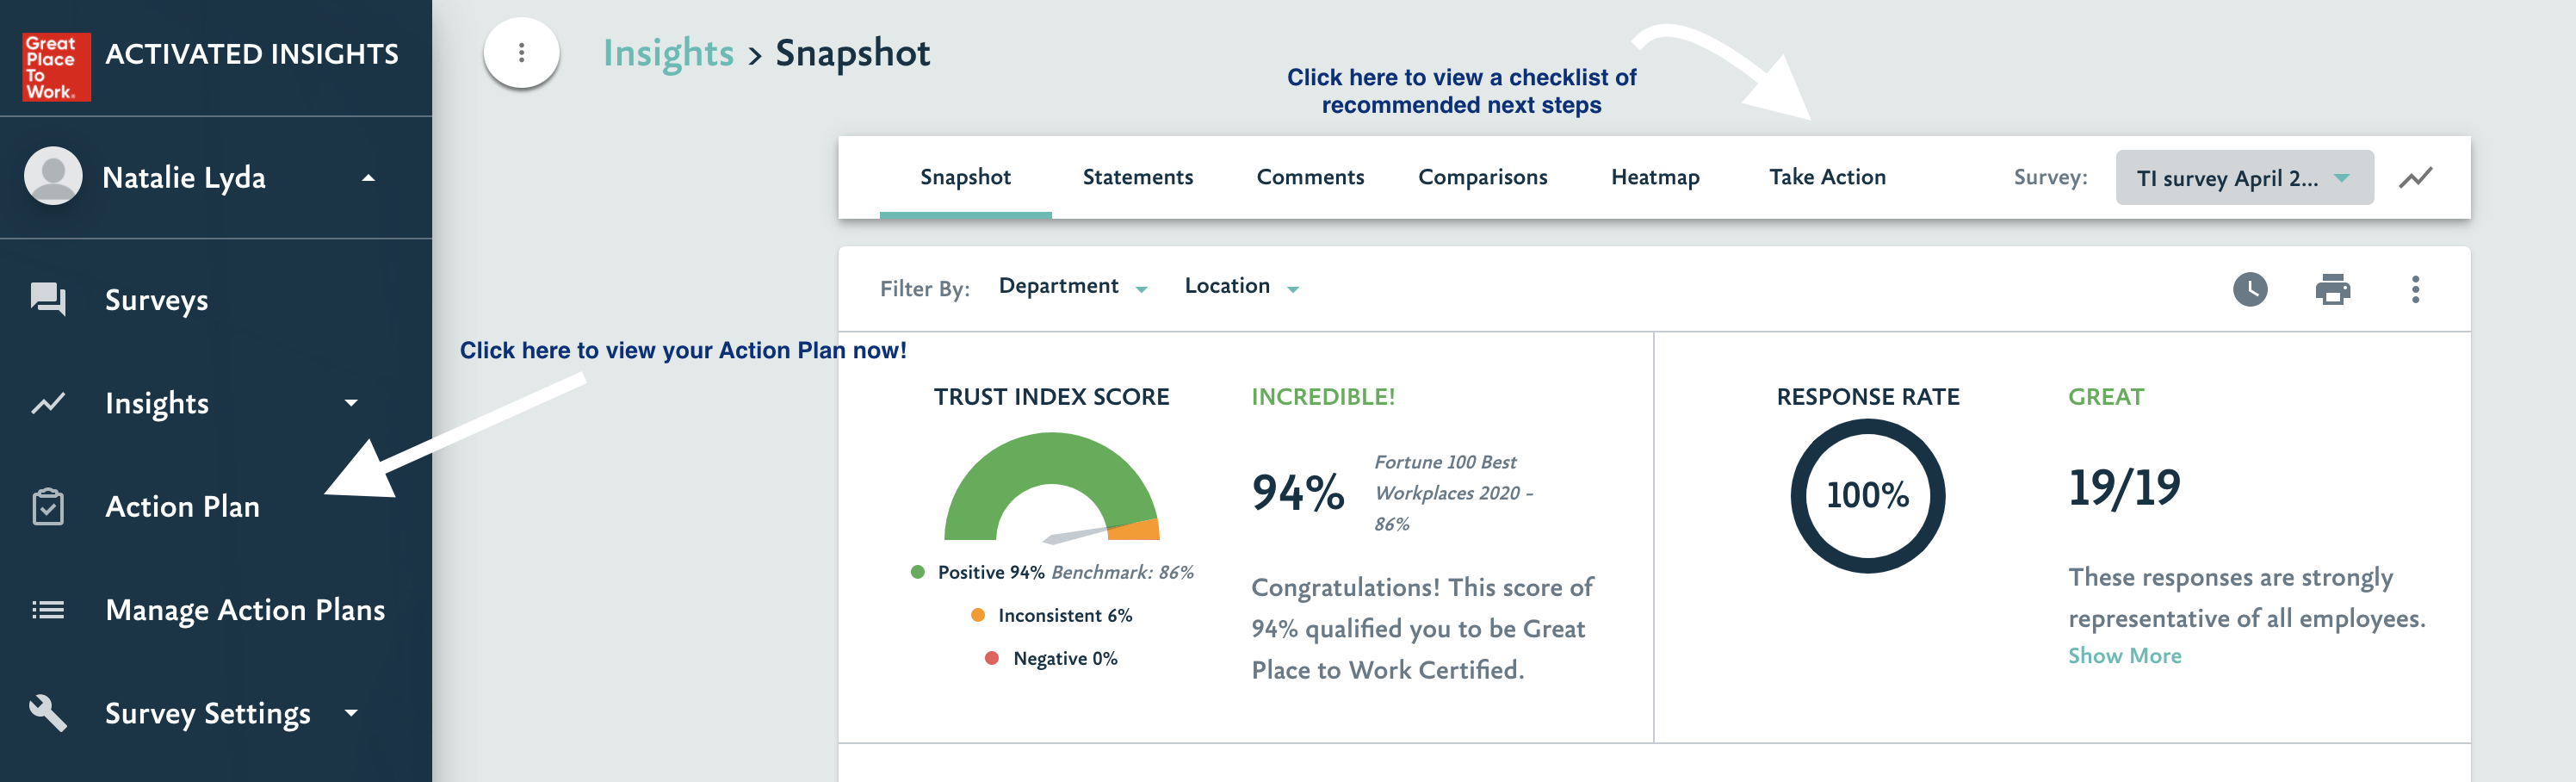Select the Surveys chat icon in sidebar

pyautogui.click(x=48, y=299)
